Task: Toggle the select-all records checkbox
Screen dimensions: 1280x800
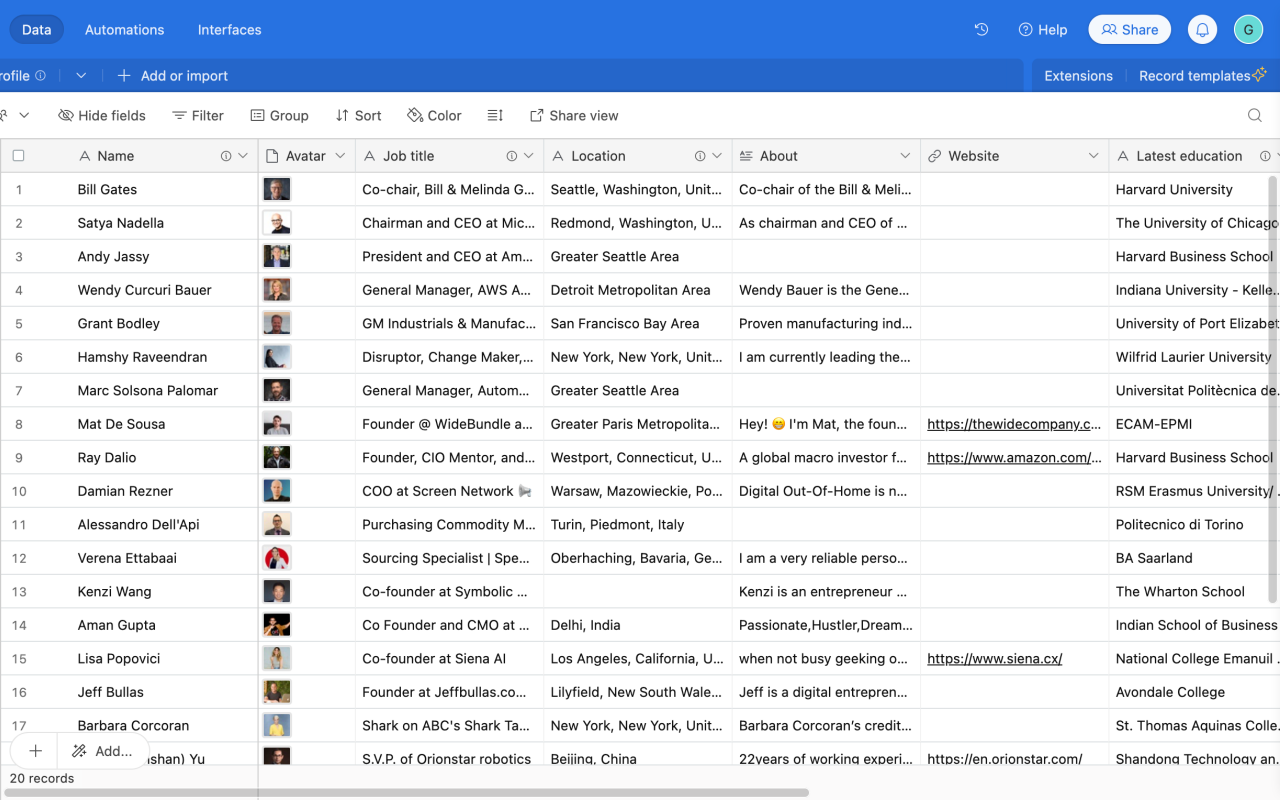Action: tap(17, 155)
